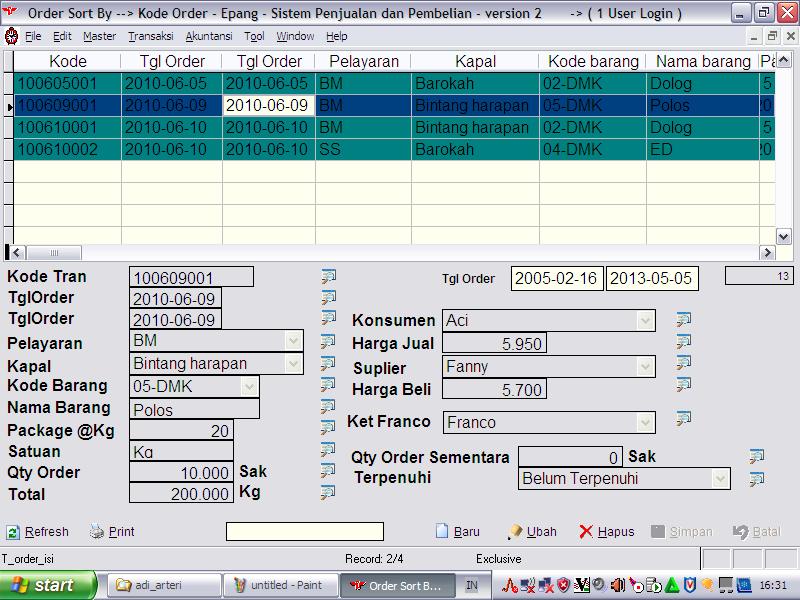Image resolution: width=800 pixels, height=600 pixels.
Task: Open the Akuntansi menu
Action: 209,36
